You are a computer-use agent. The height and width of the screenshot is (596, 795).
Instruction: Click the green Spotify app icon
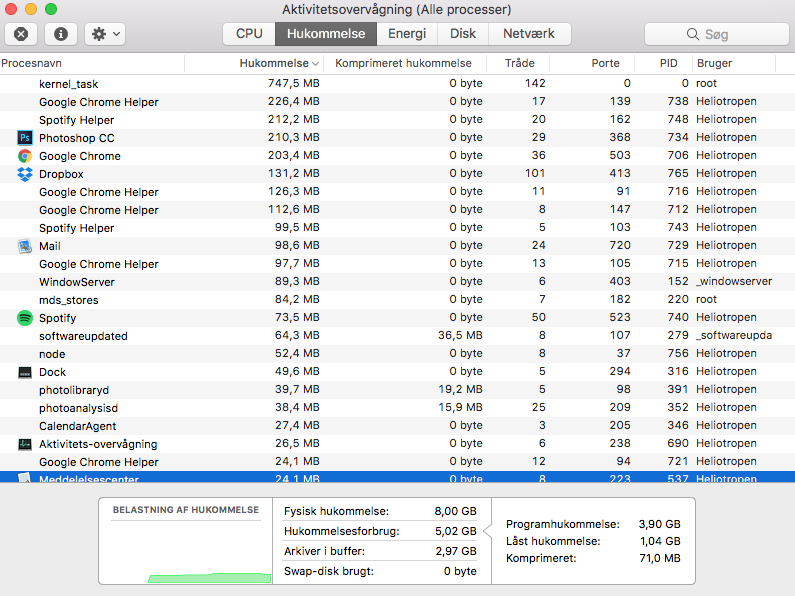click(24, 318)
